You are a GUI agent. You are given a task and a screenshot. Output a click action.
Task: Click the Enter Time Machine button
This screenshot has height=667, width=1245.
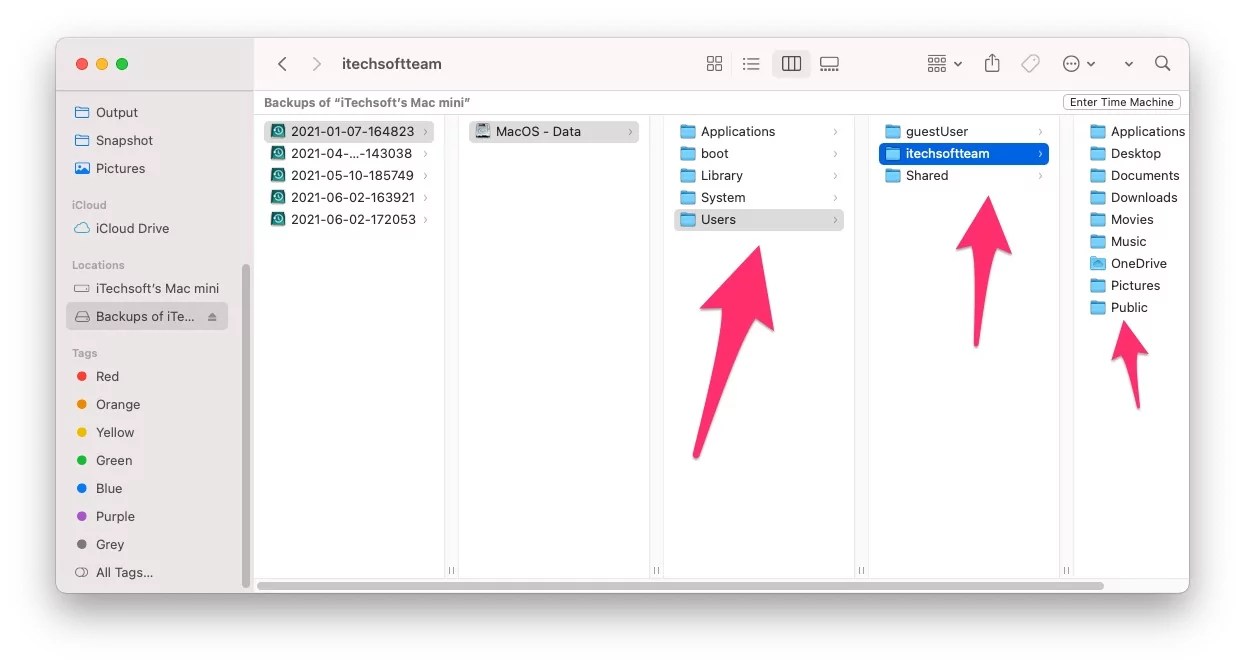tap(1121, 101)
